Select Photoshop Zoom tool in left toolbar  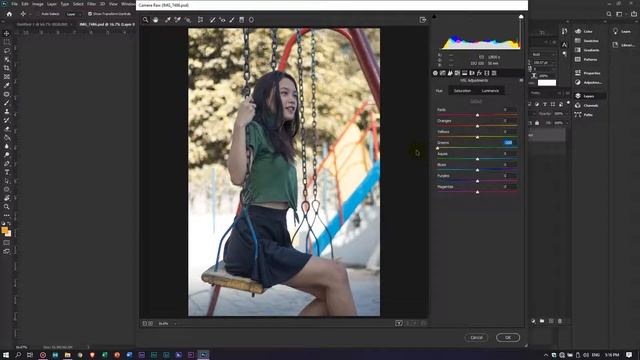pos(7,207)
